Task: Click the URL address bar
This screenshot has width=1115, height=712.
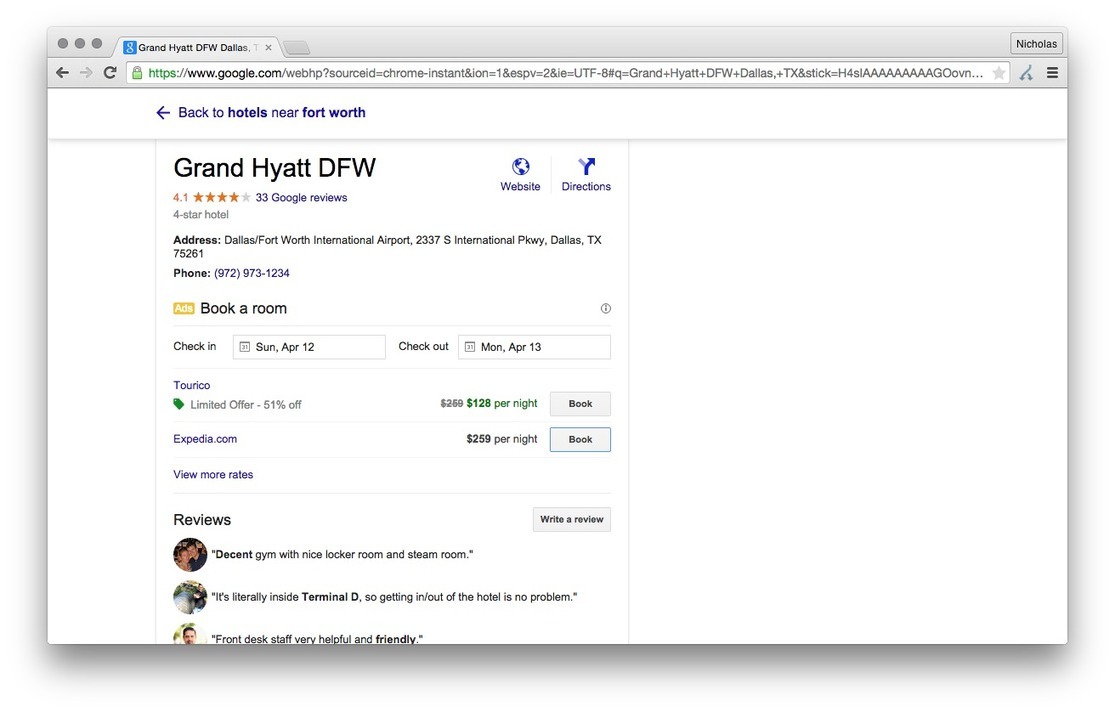Action: click(x=566, y=73)
